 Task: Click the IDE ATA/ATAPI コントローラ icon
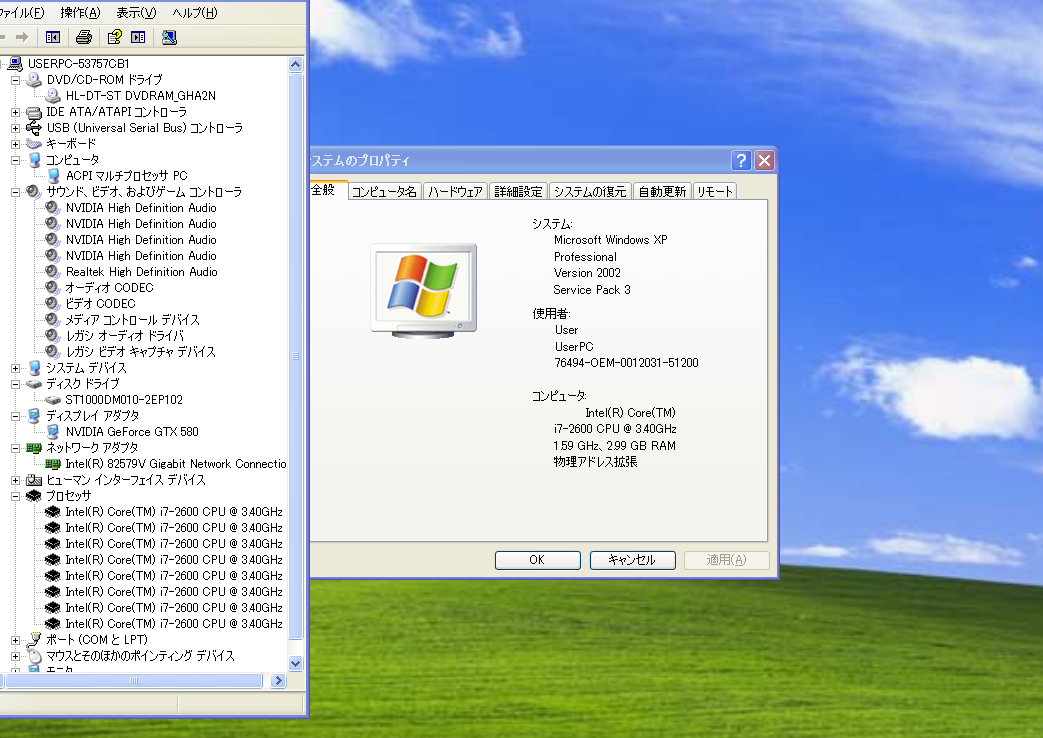[x=34, y=112]
